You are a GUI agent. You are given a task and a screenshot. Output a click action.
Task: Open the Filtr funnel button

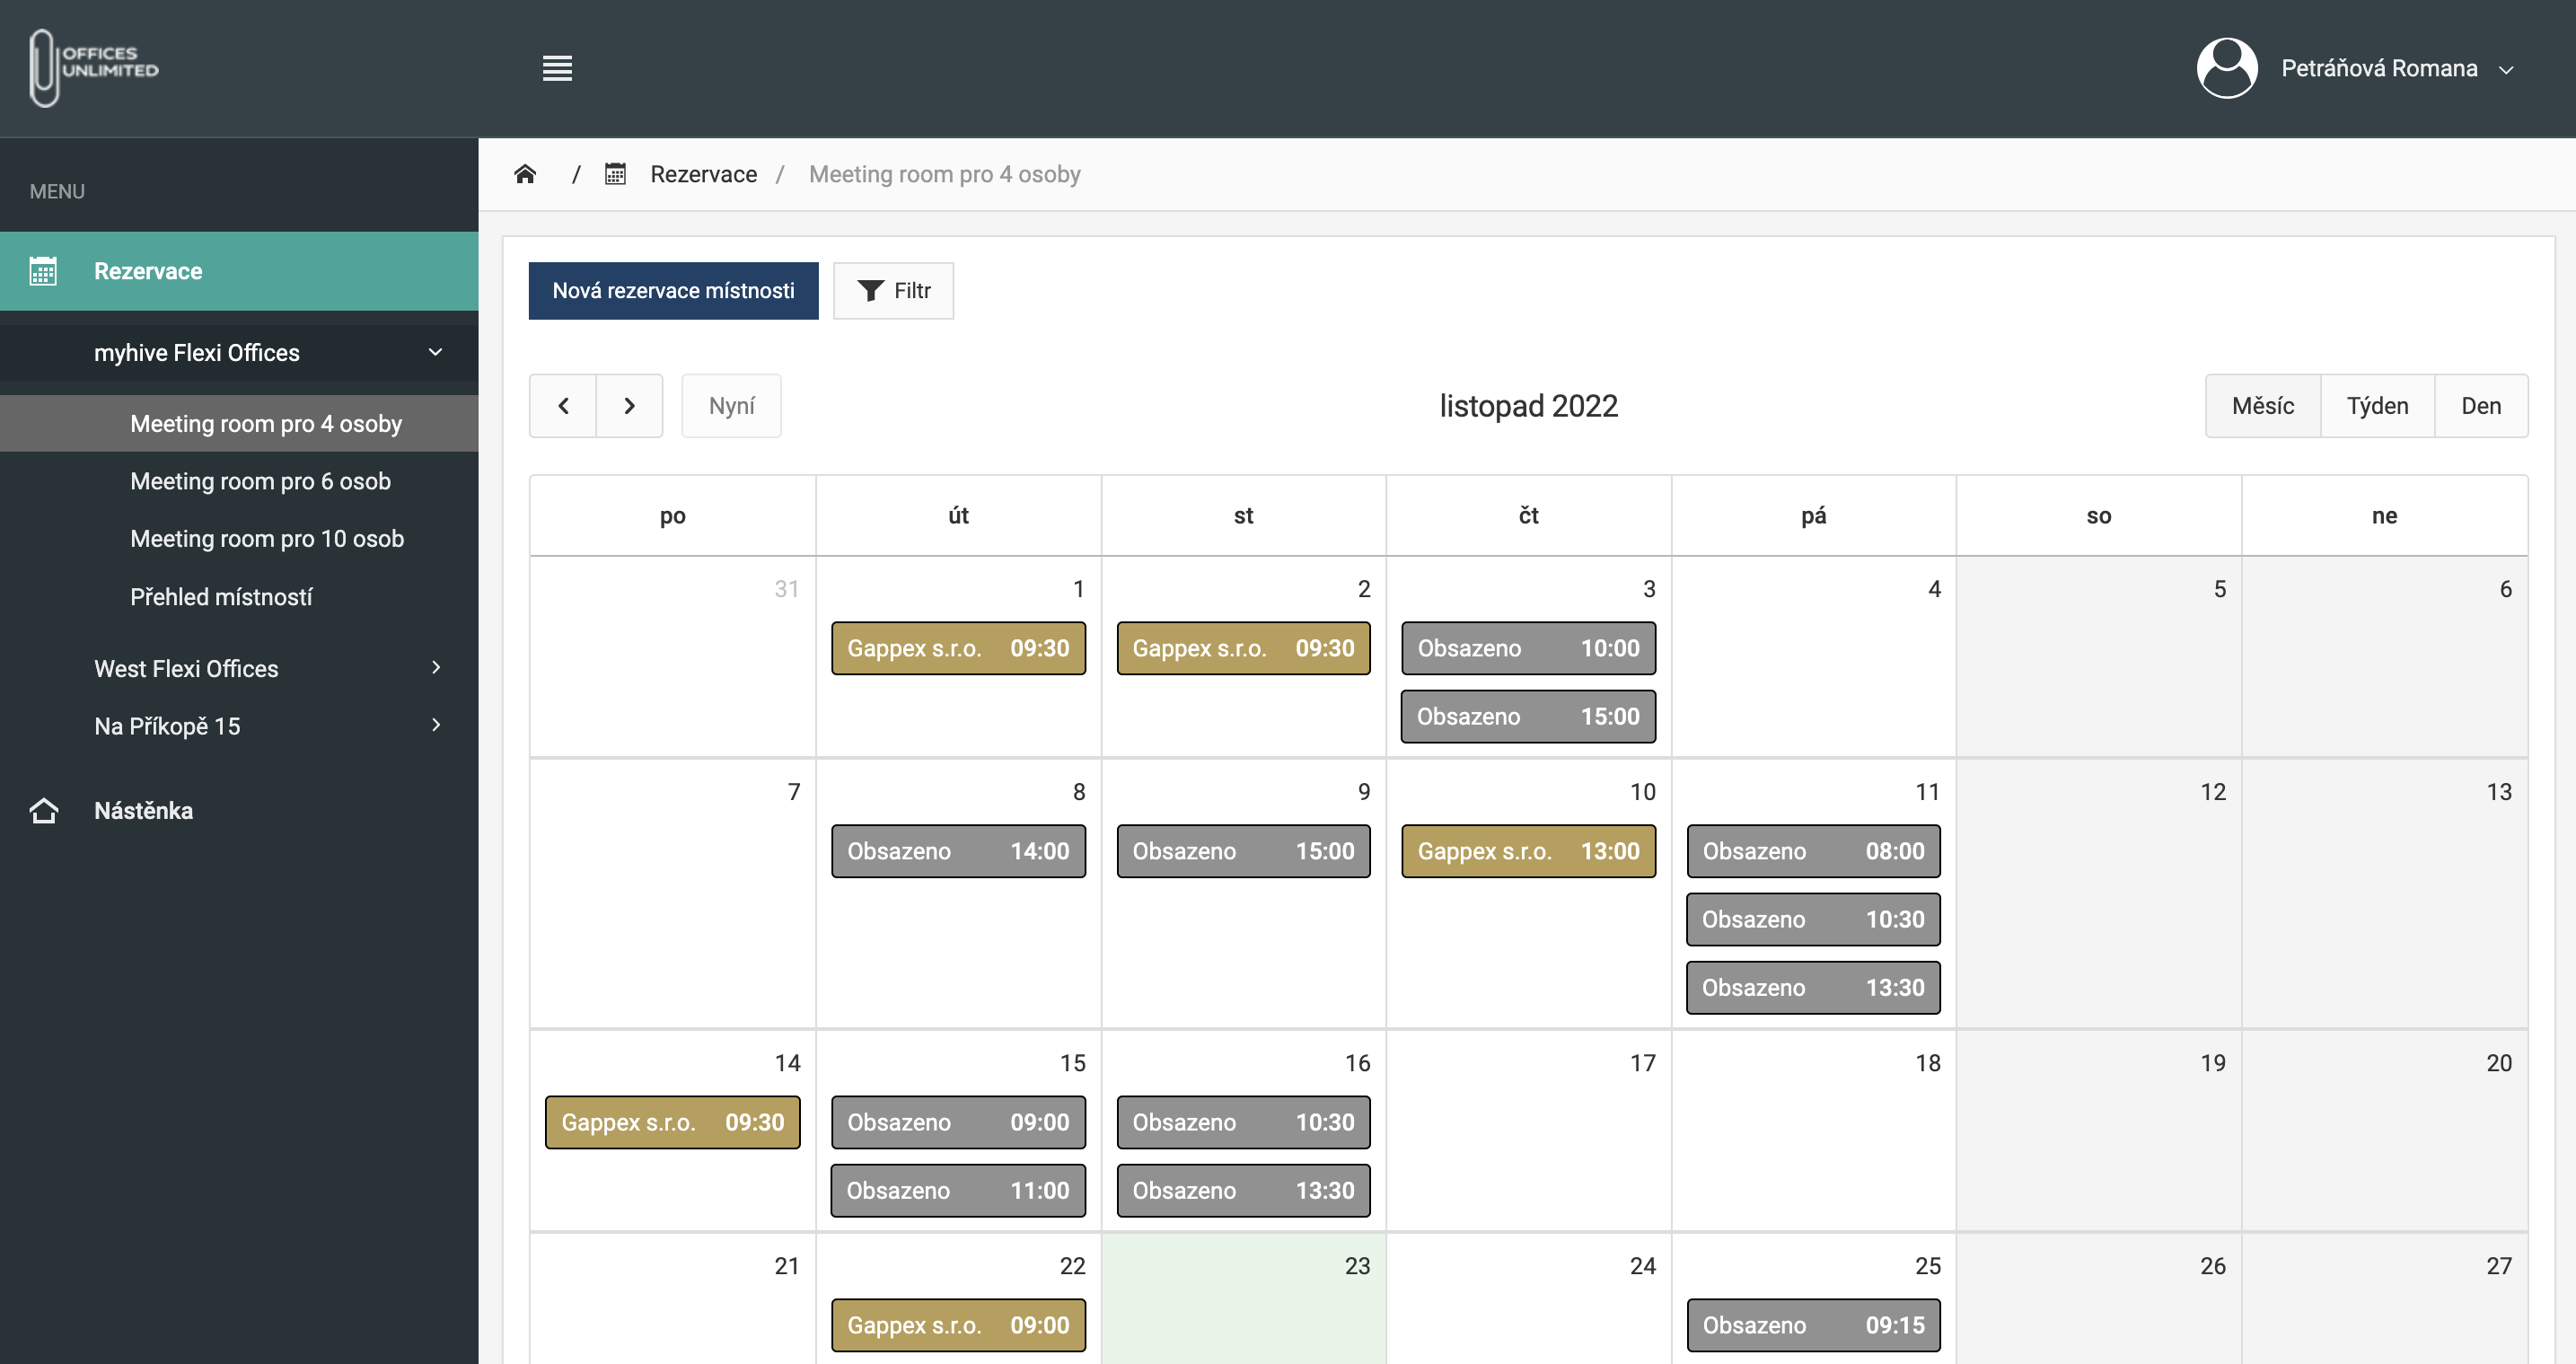pos(893,290)
